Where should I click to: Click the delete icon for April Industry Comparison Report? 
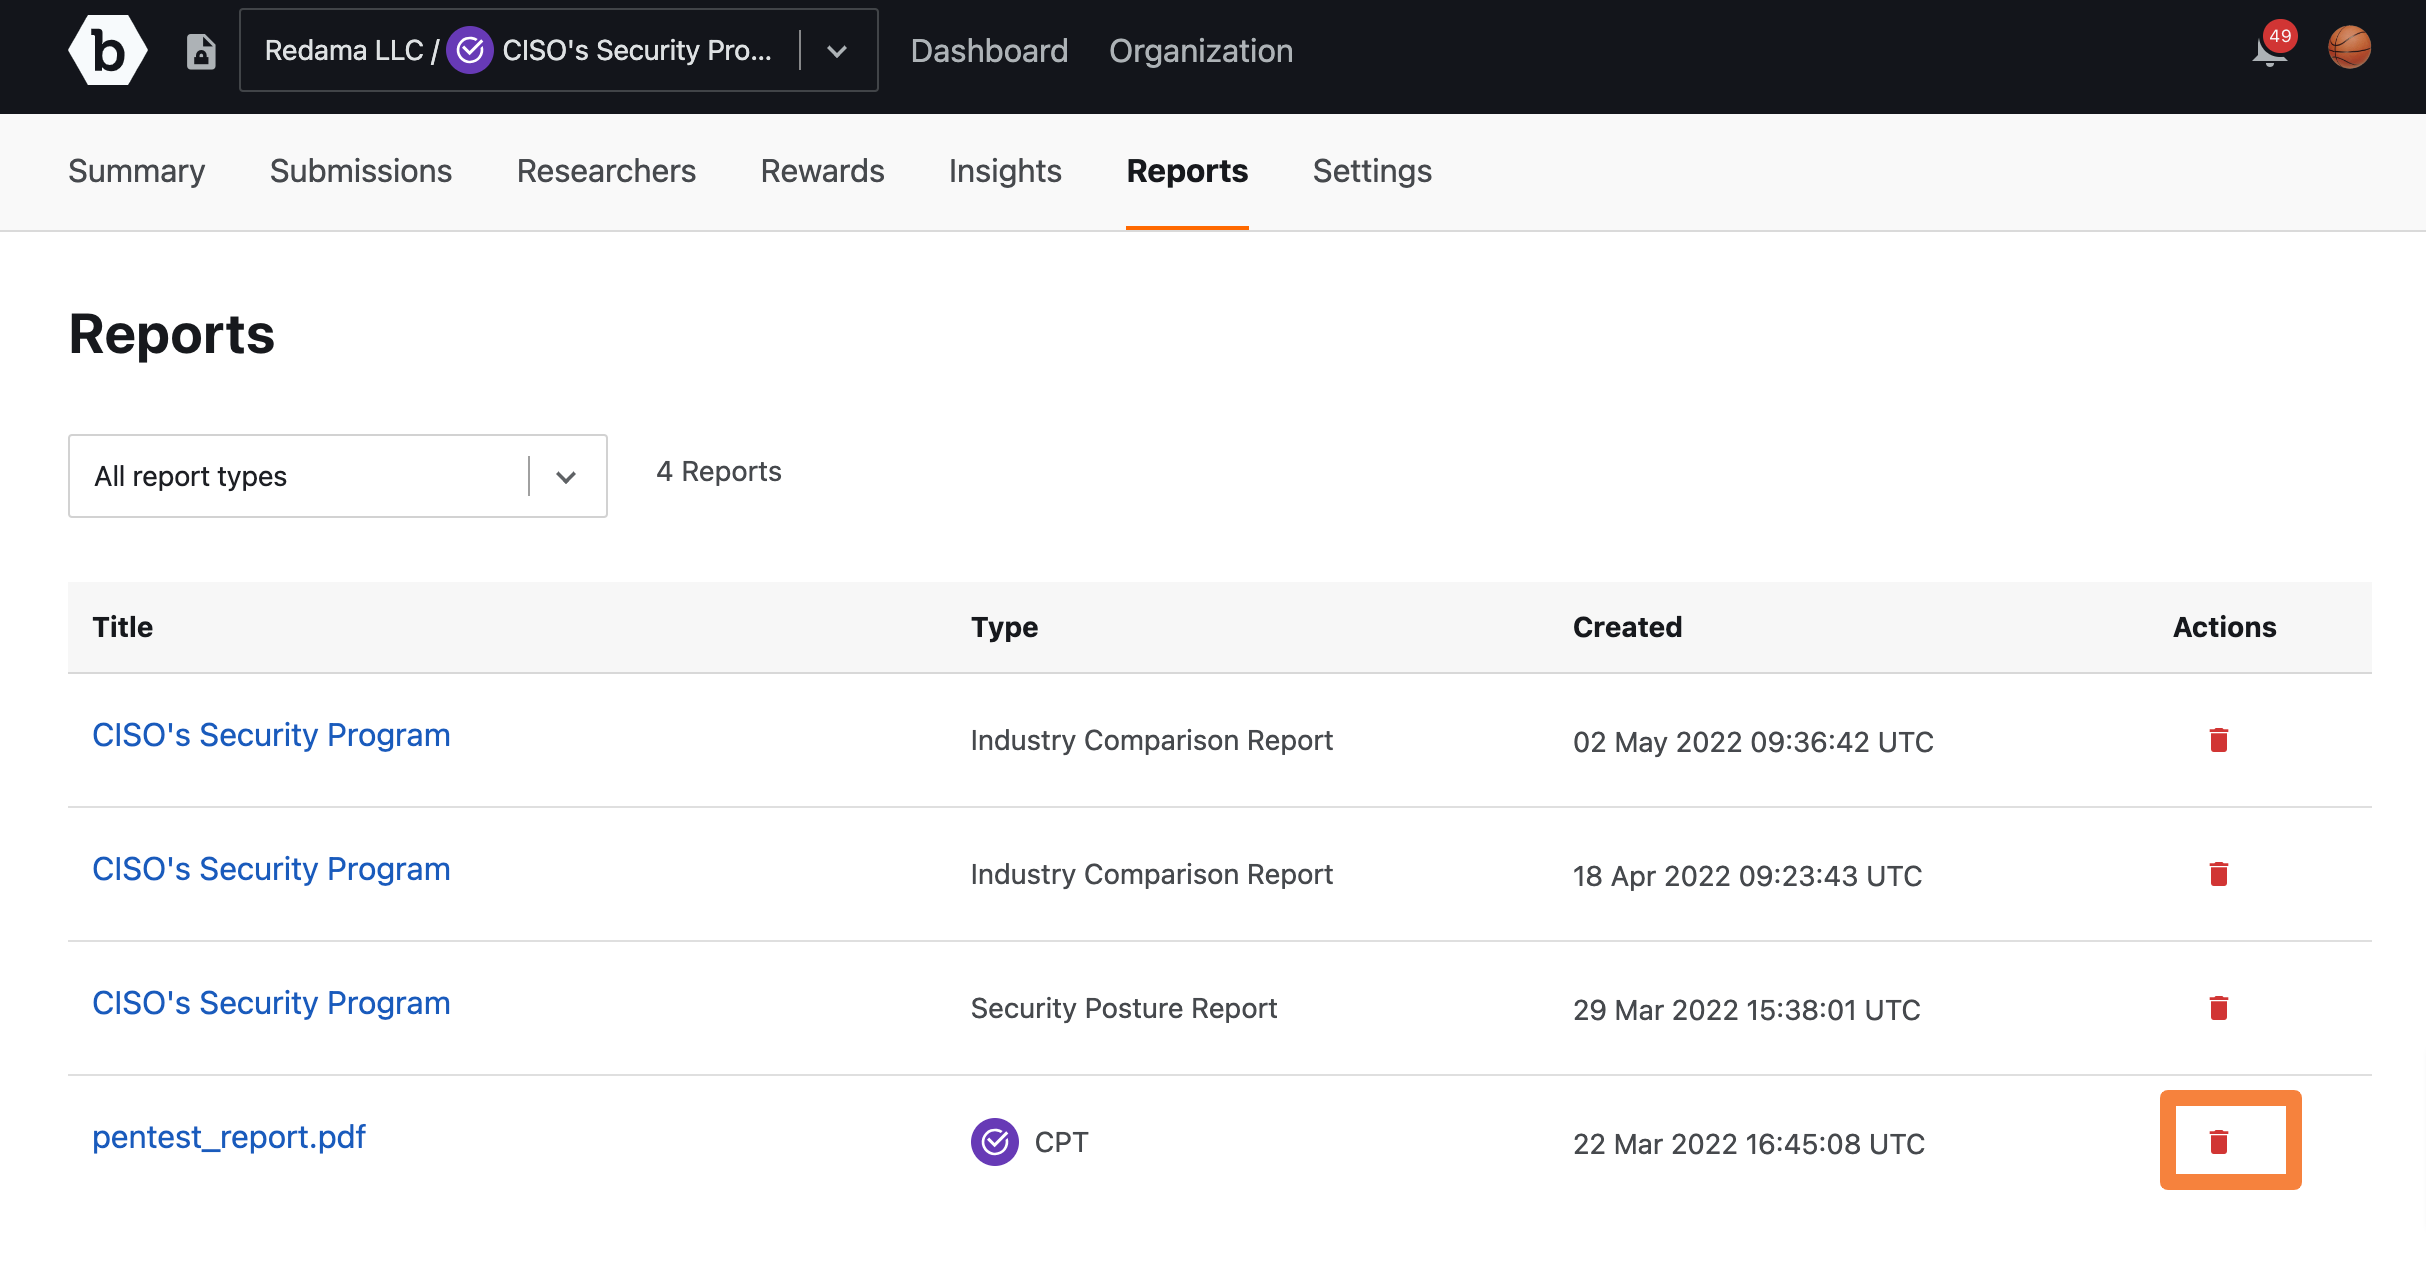pos(2219,874)
